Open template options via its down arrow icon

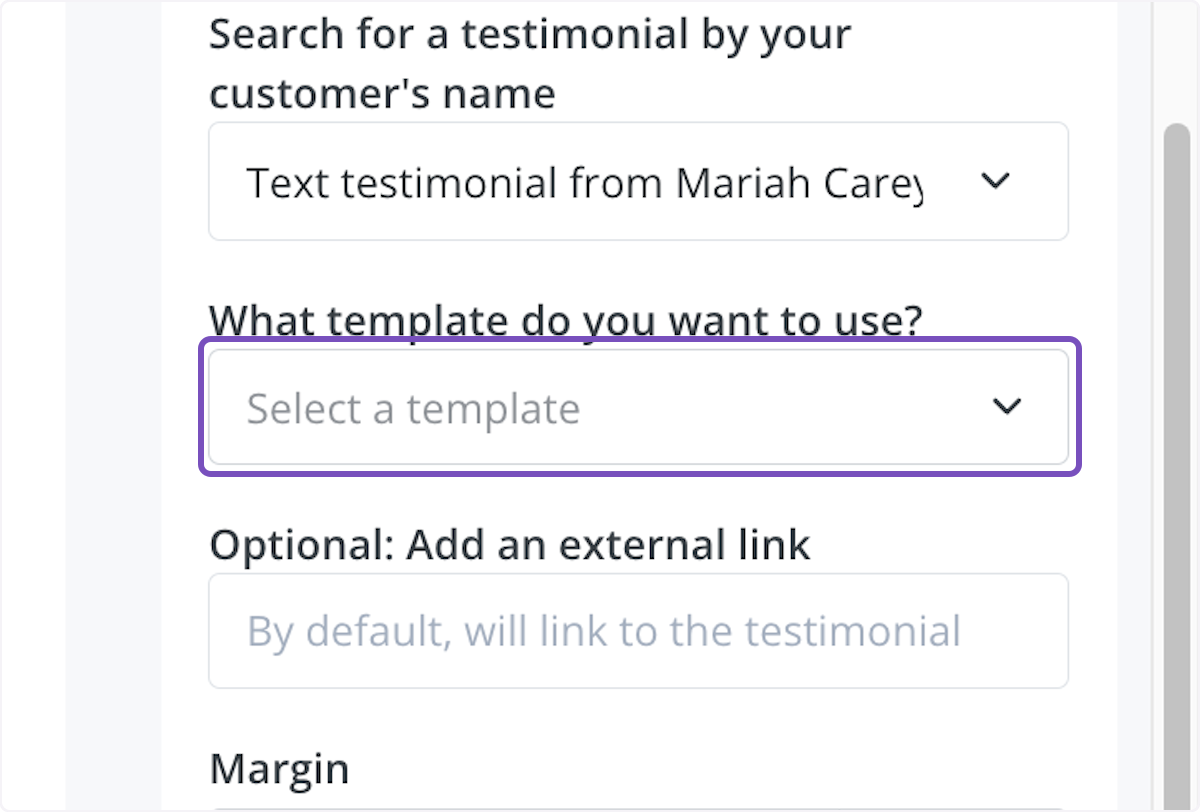tap(1007, 406)
